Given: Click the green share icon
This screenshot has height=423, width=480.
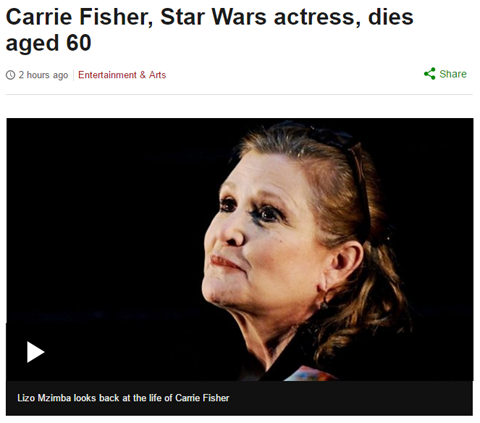Looking at the screenshot, I should [430, 74].
